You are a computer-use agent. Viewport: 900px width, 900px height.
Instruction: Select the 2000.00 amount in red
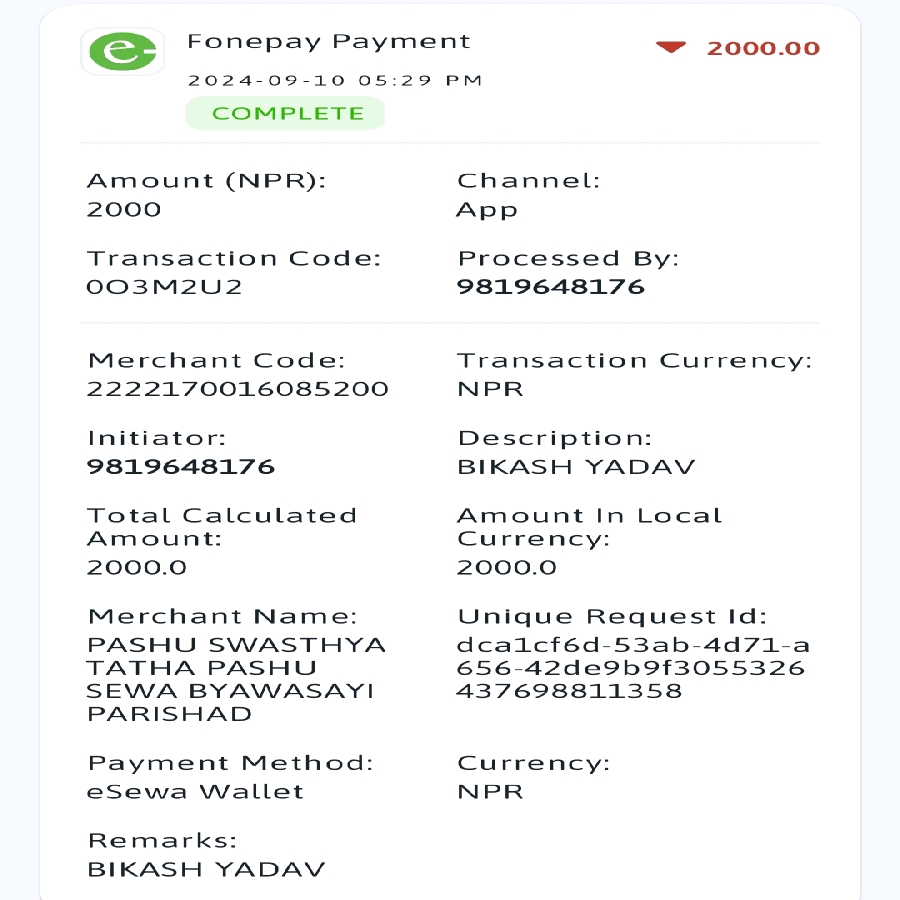point(763,48)
